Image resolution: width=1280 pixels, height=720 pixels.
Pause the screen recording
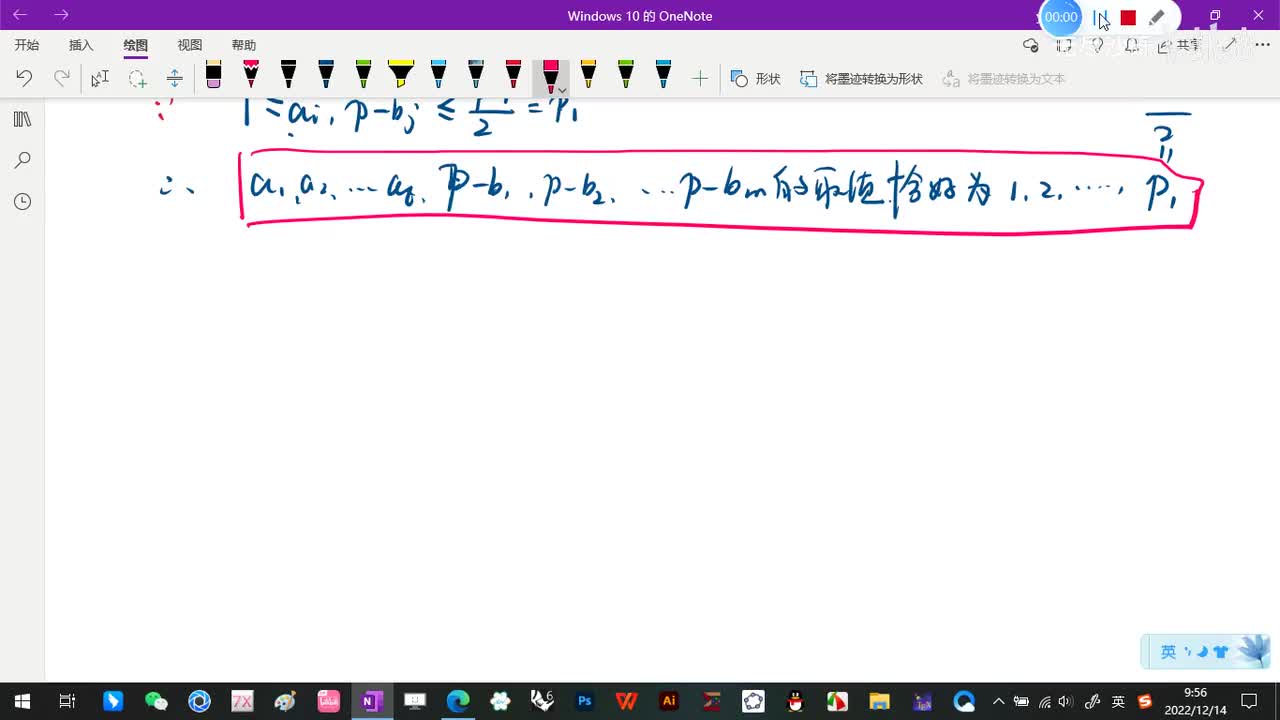[1100, 18]
